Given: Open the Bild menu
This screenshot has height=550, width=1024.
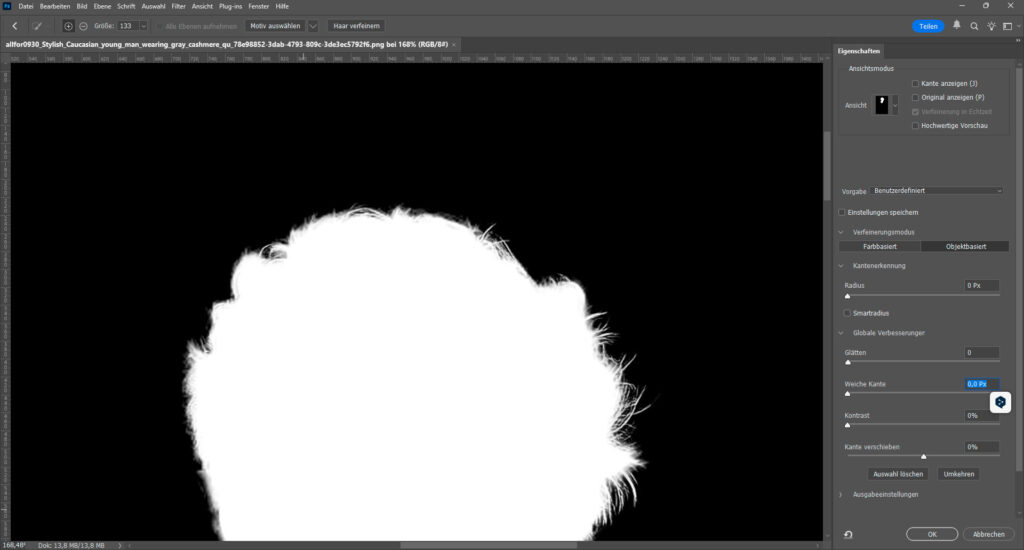Looking at the screenshot, I should tap(82, 6).
